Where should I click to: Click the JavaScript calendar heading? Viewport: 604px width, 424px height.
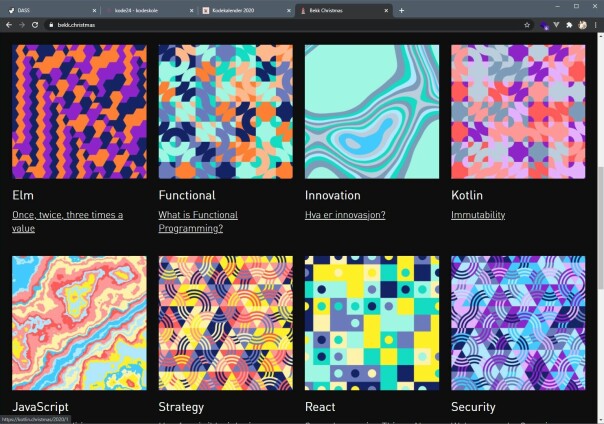click(40, 407)
